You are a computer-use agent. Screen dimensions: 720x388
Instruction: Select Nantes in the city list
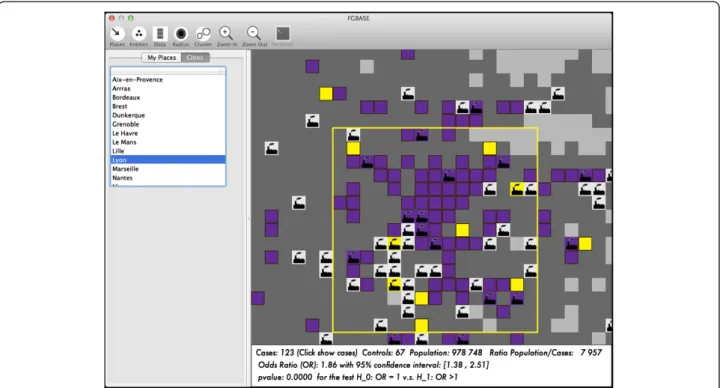(x=168, y=178)
